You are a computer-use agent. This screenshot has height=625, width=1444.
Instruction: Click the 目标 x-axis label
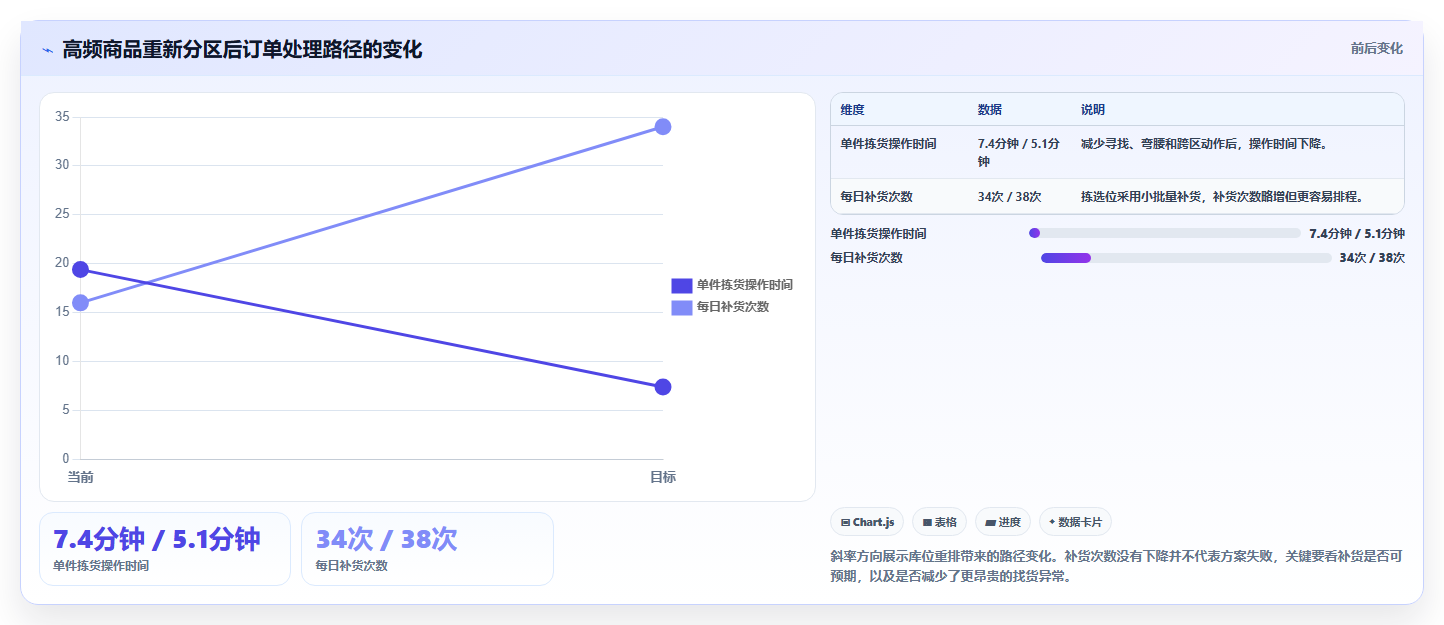tap(662, 477)
